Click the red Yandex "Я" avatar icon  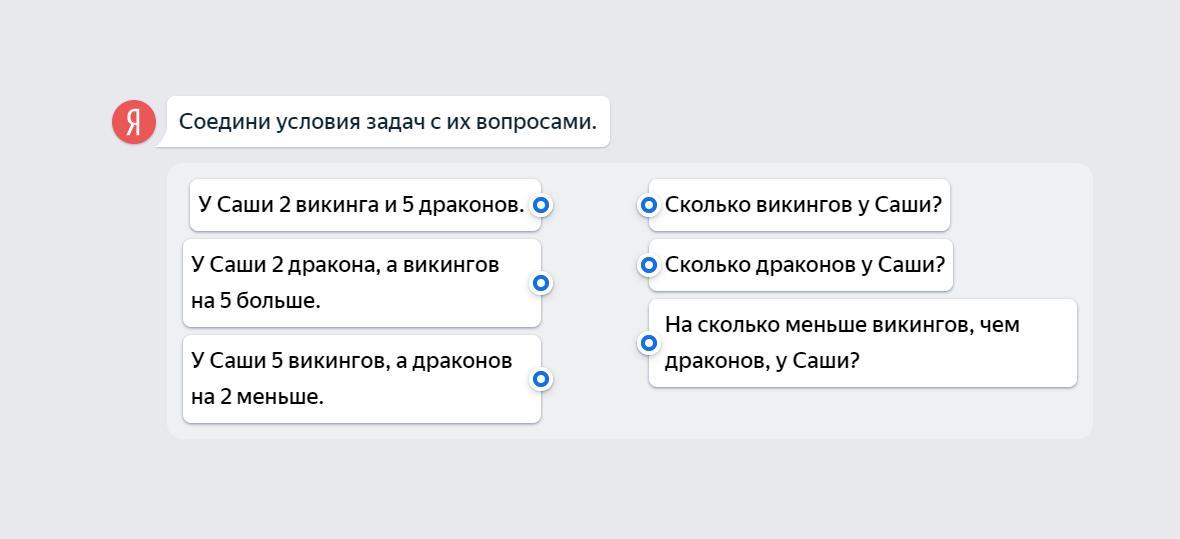tap(134, 122)
